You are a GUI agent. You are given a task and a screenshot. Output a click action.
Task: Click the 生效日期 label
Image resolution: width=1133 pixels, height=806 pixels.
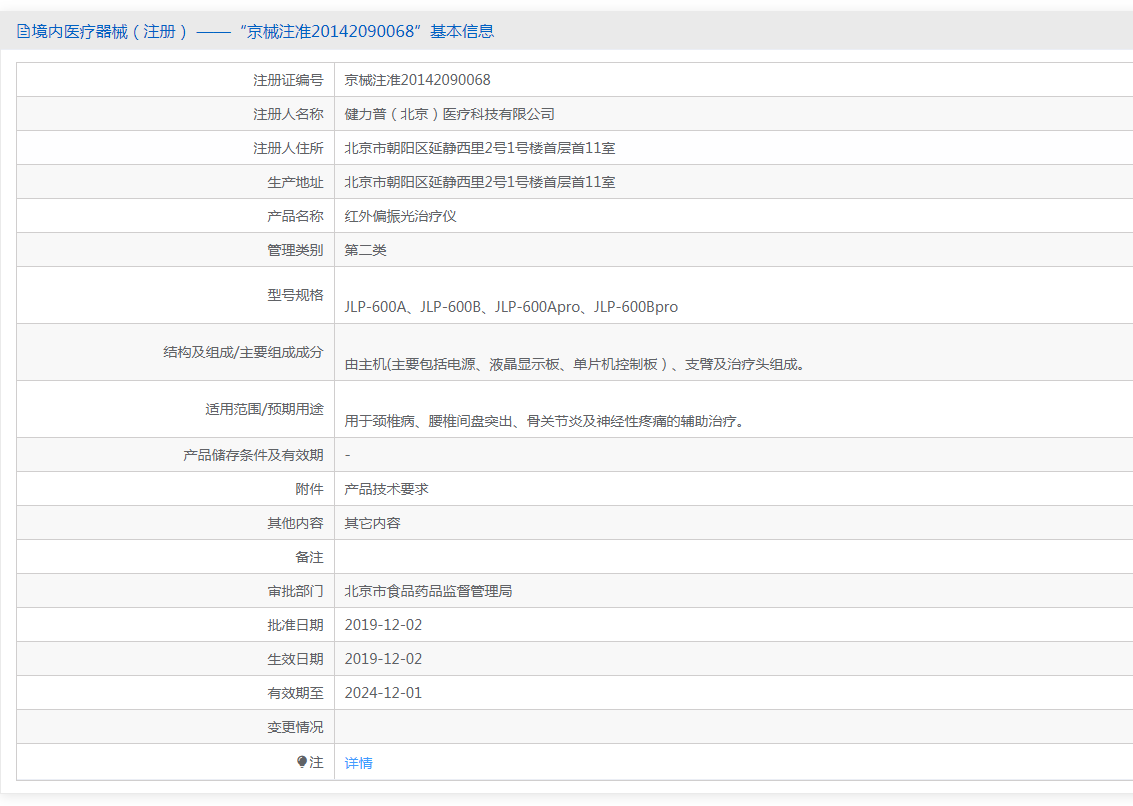pos(296,659)
